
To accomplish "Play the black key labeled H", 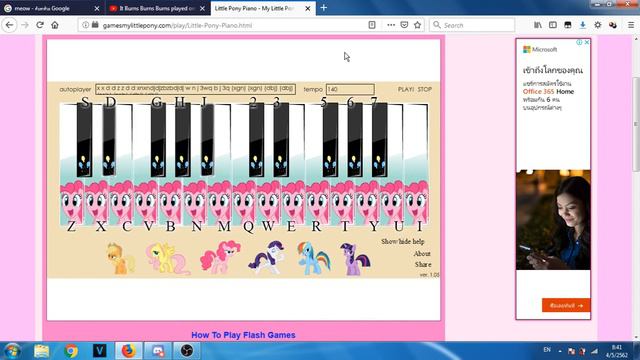I will (x=183, y=140).
